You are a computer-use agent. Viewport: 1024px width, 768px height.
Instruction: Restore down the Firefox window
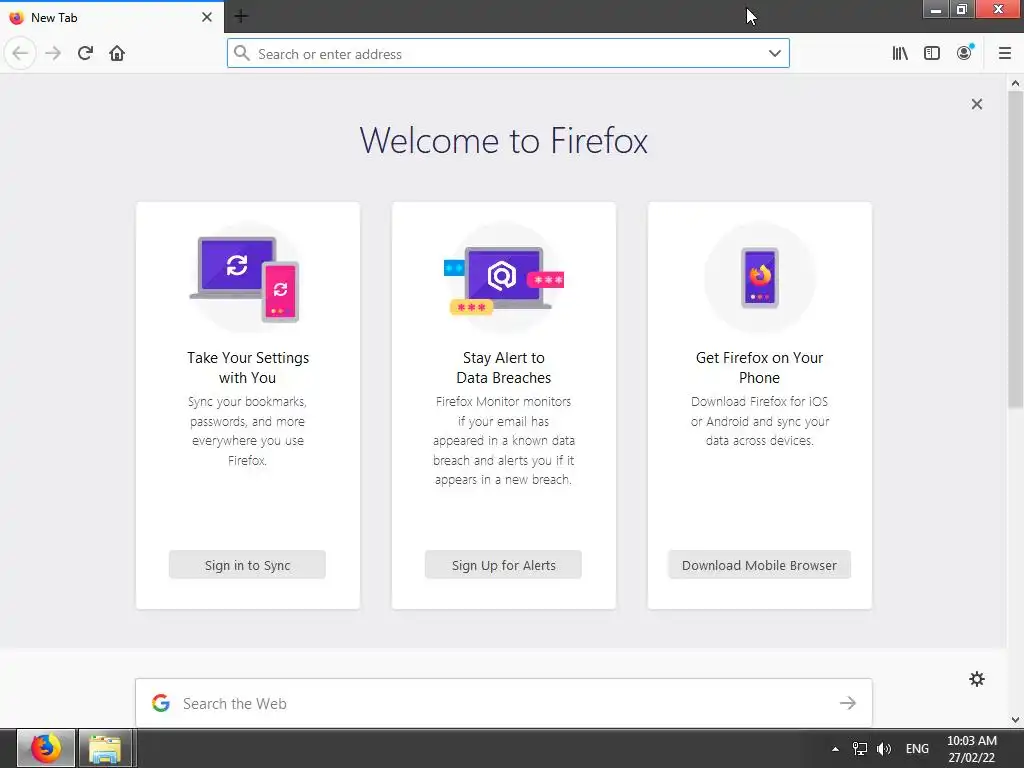pyautogui.click(x=961, y=9)
